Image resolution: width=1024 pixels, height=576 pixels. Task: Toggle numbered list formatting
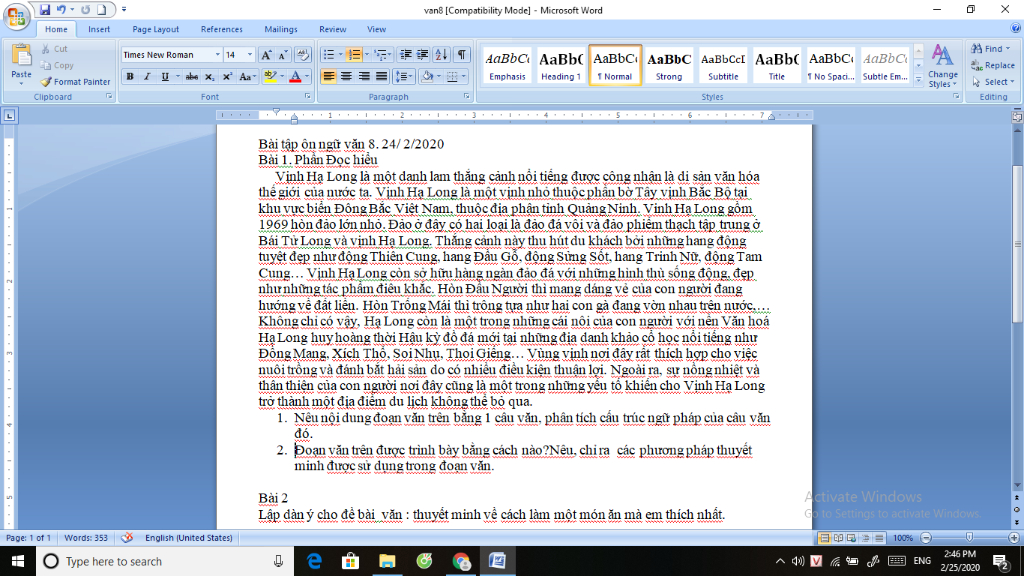(x=354, y=55)
